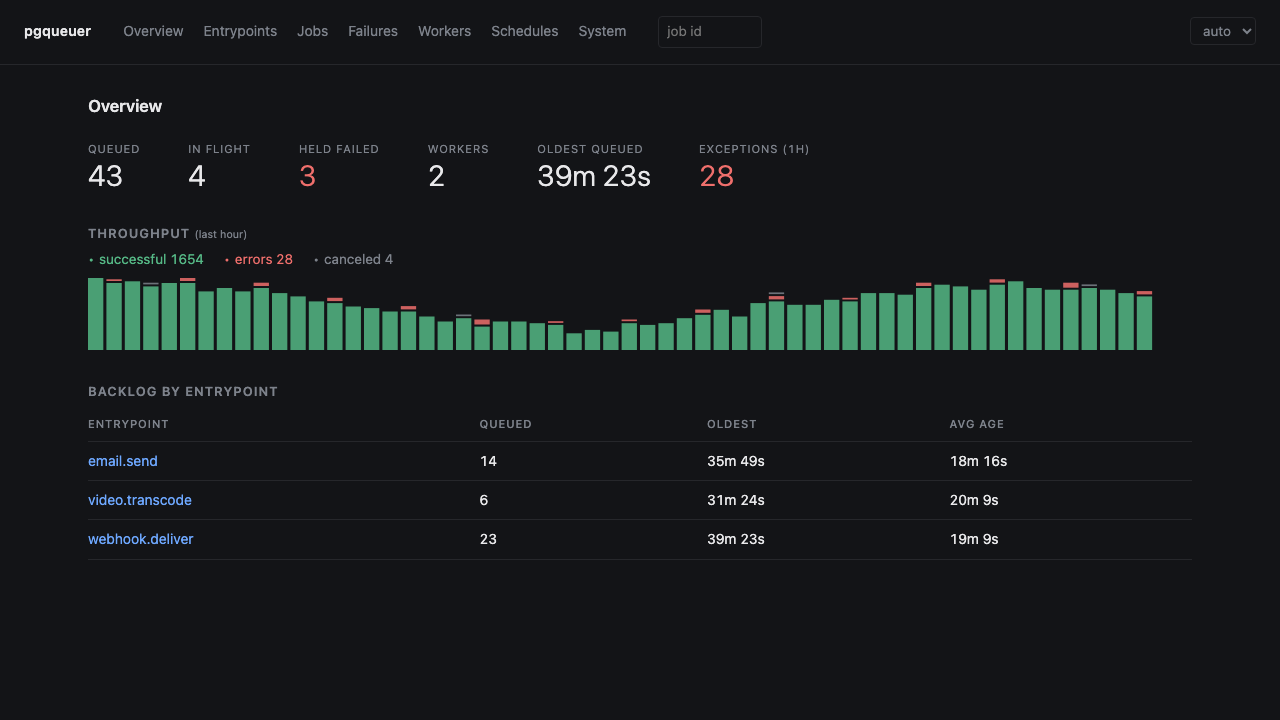1280x720 pixels.
Task: Click the video.transcode queued value 6
Action: (484, 500)
